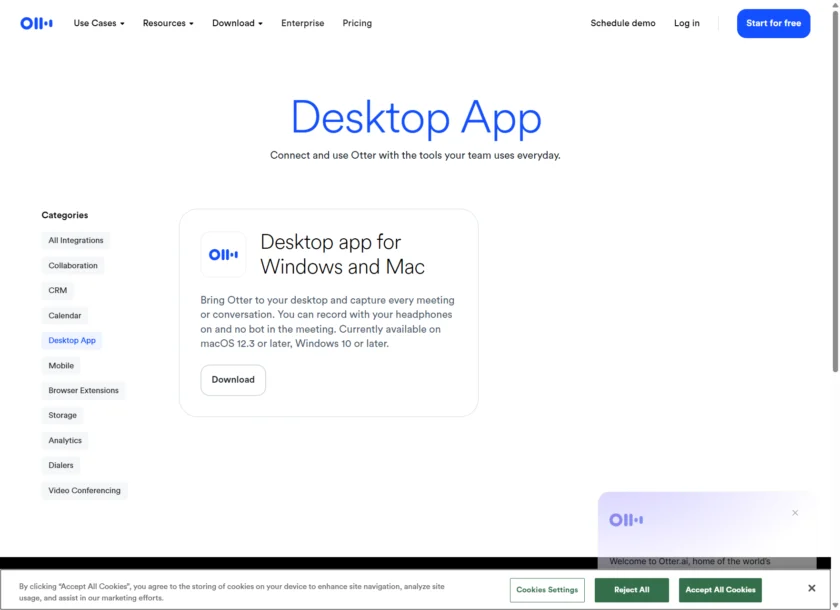Expand the Download menu
840x610 pixels.
click(x=236, y=23)
